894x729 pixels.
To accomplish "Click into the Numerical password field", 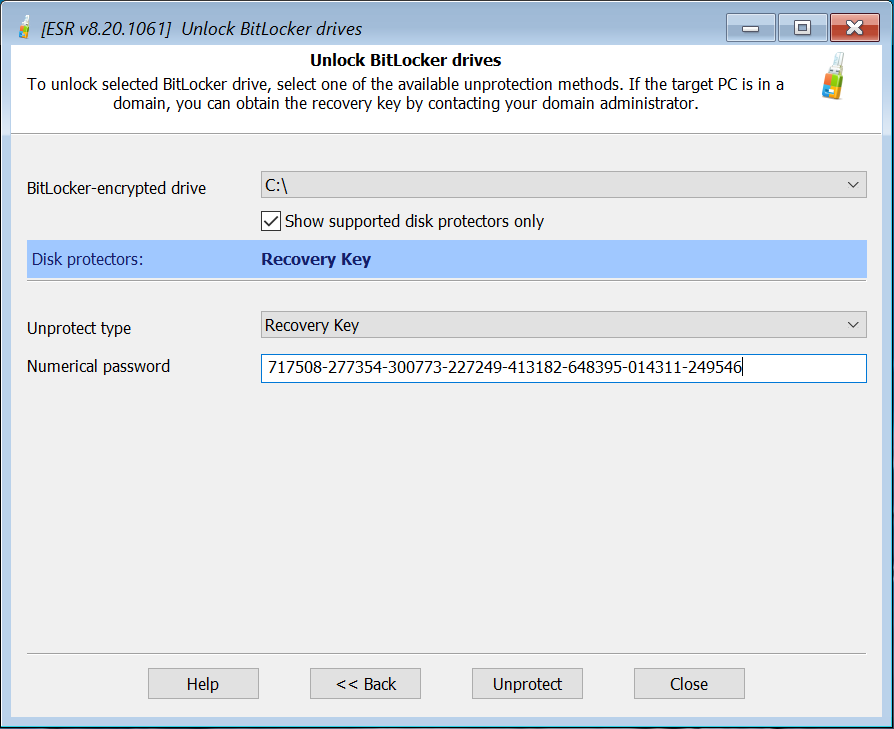I will [563, 368].
